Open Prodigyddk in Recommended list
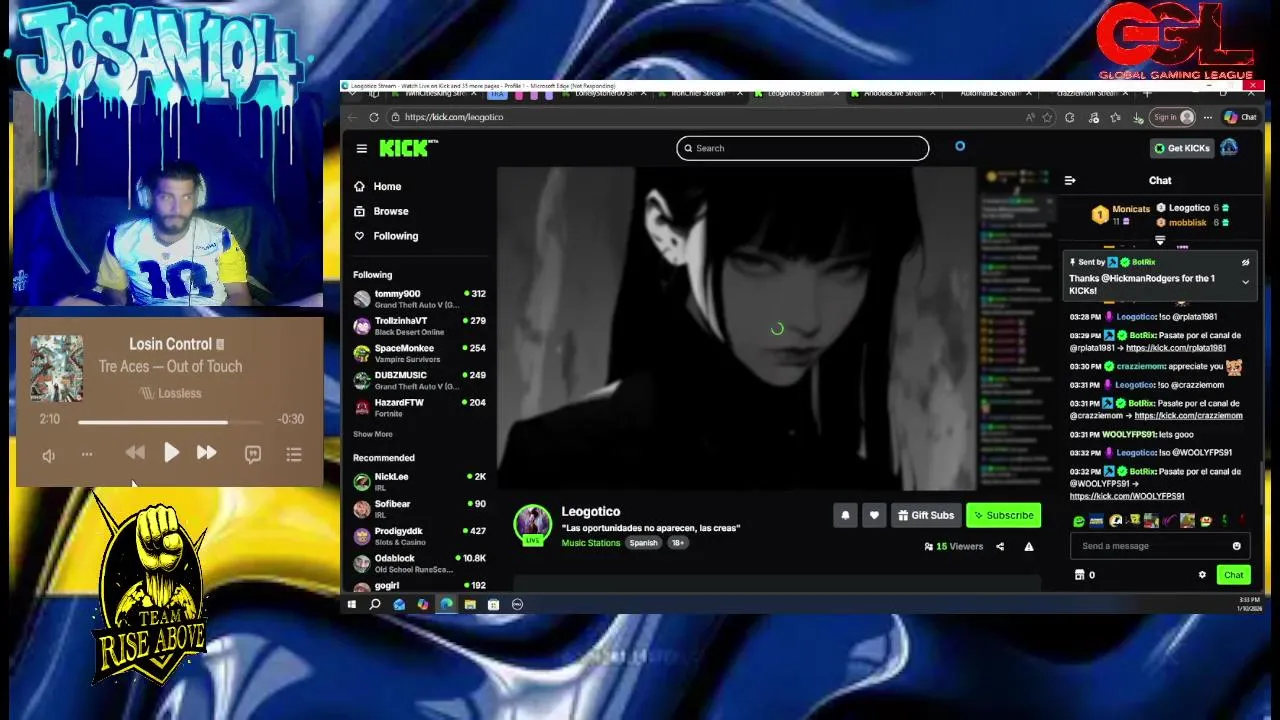Image resolution: width=1280 pixels, height=720 pixels. (x=420, y=535)
